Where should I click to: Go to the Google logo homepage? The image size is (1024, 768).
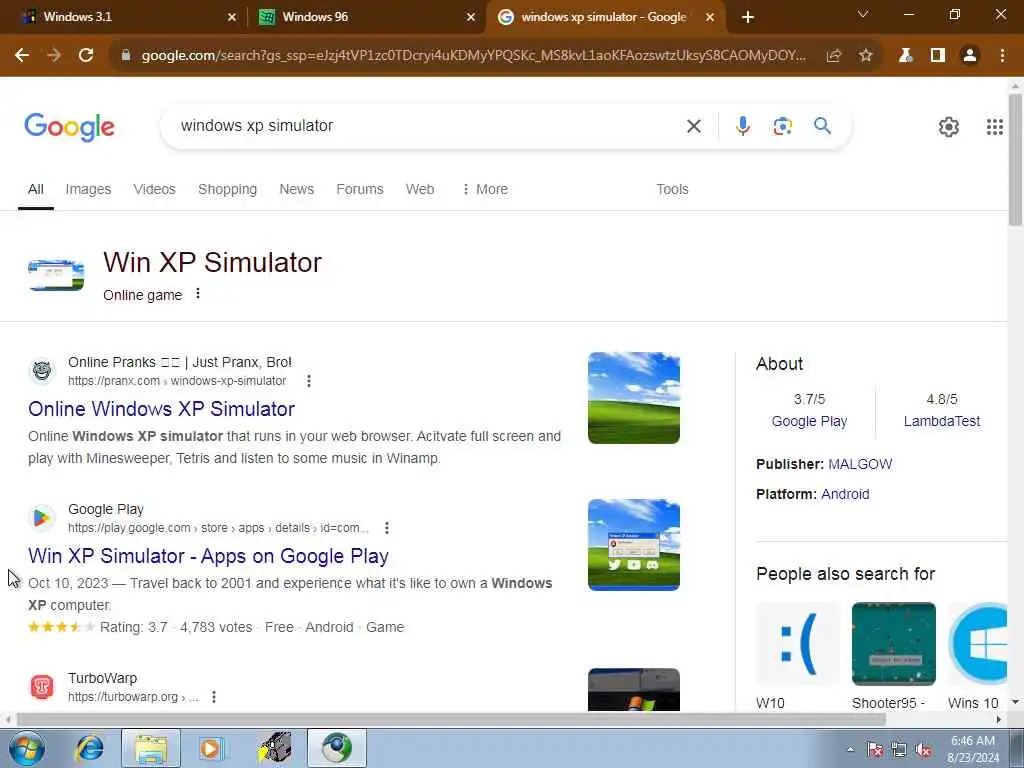pos(69,127)
